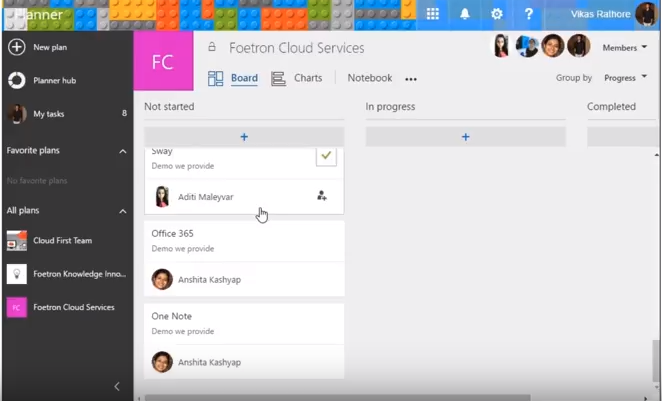The image size is (662, 401).
Task: Click the Planner hub circle icon
Action: click(x=17, y=80)
